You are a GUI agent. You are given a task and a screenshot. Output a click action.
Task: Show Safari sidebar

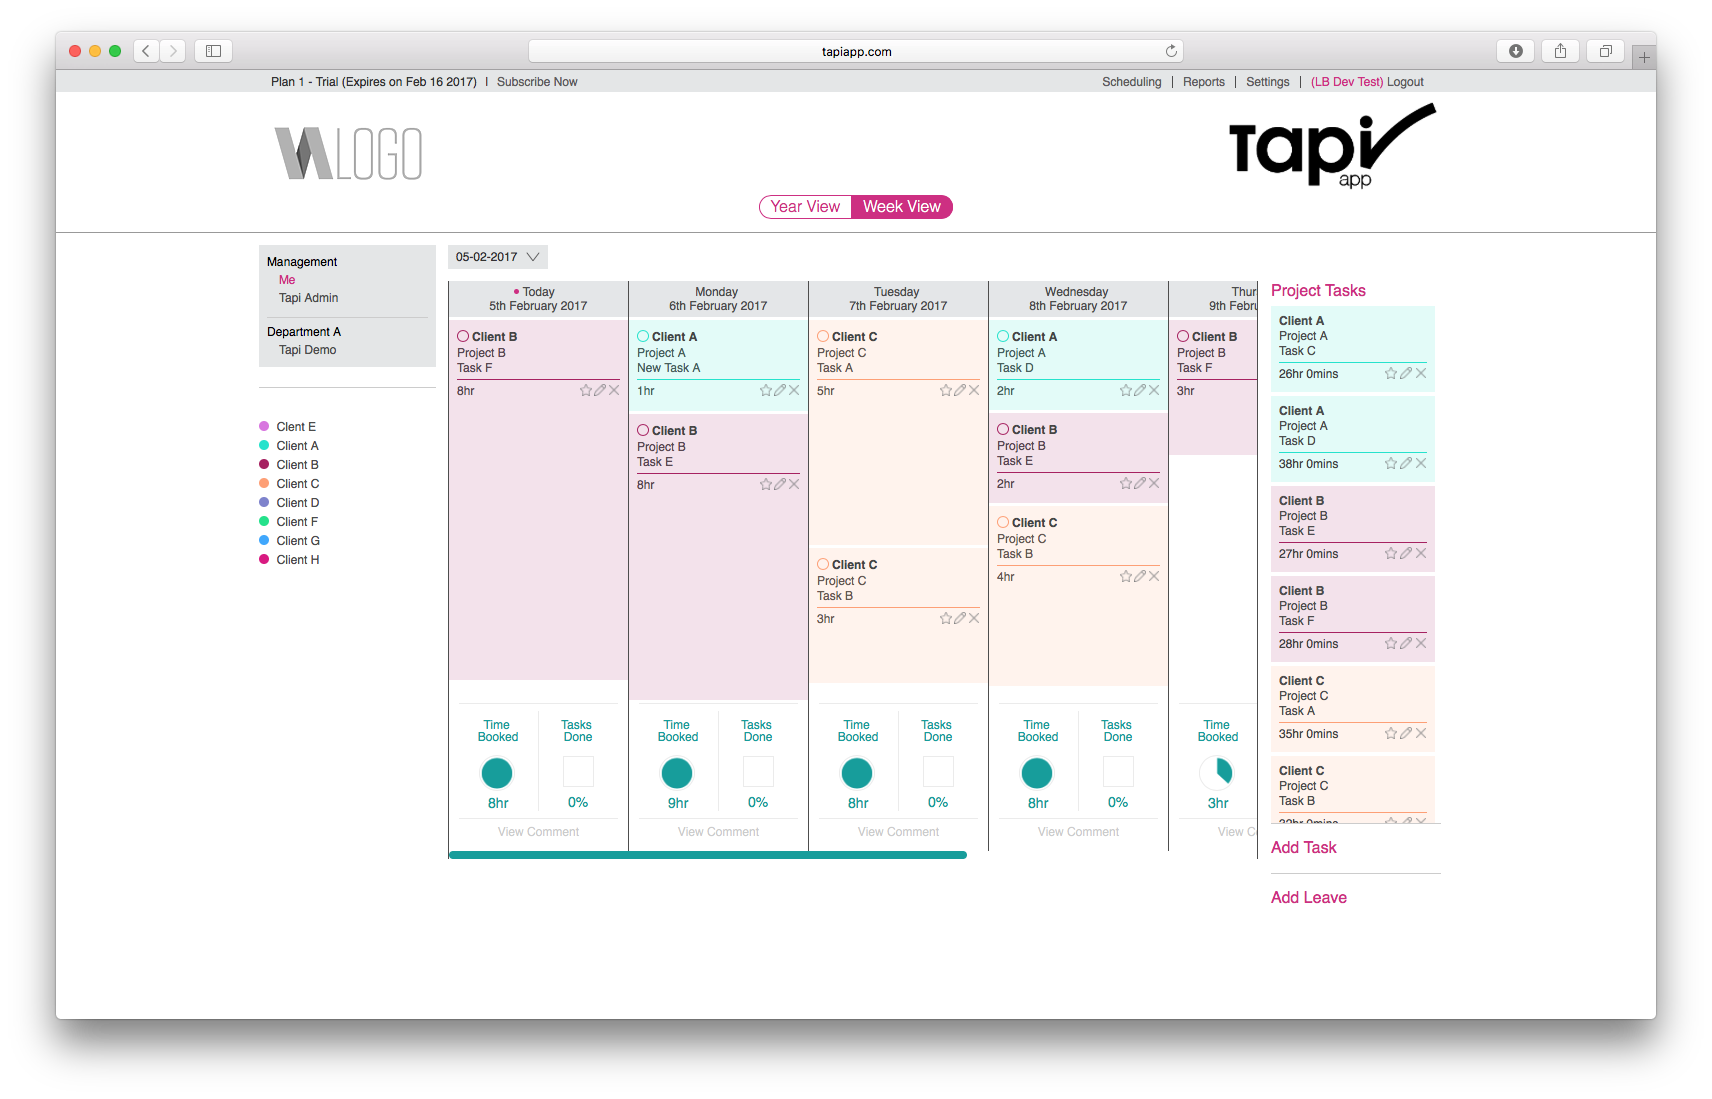213,51
